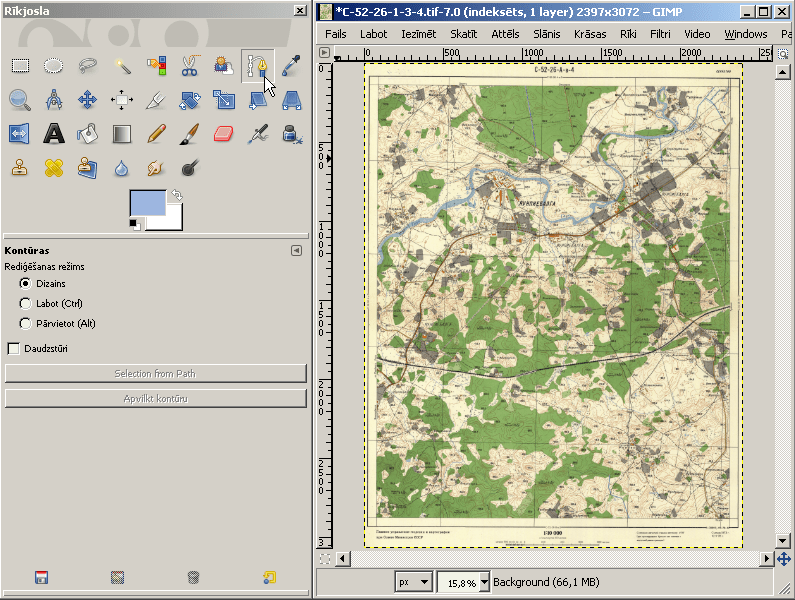Select the Move tool

[x=88, y=100]
